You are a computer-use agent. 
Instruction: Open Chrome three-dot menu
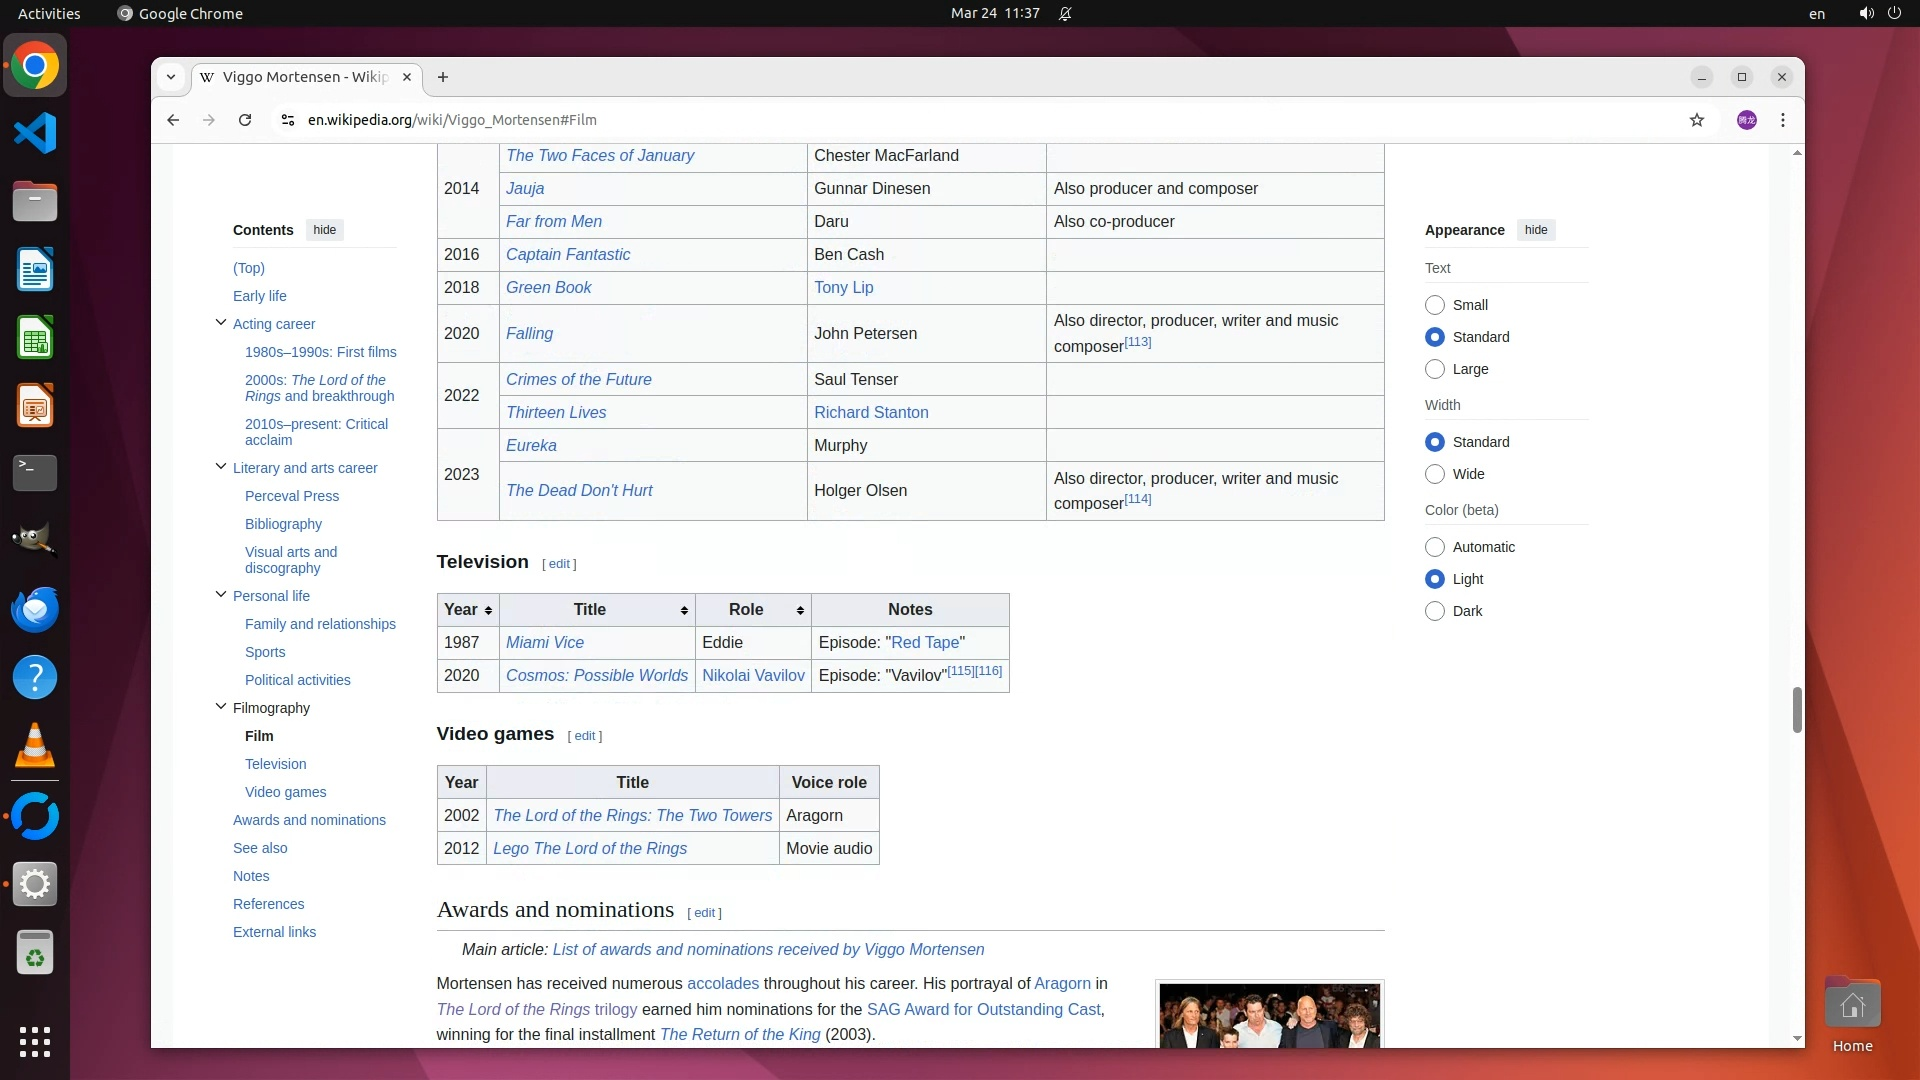[x=1783, y=120]
